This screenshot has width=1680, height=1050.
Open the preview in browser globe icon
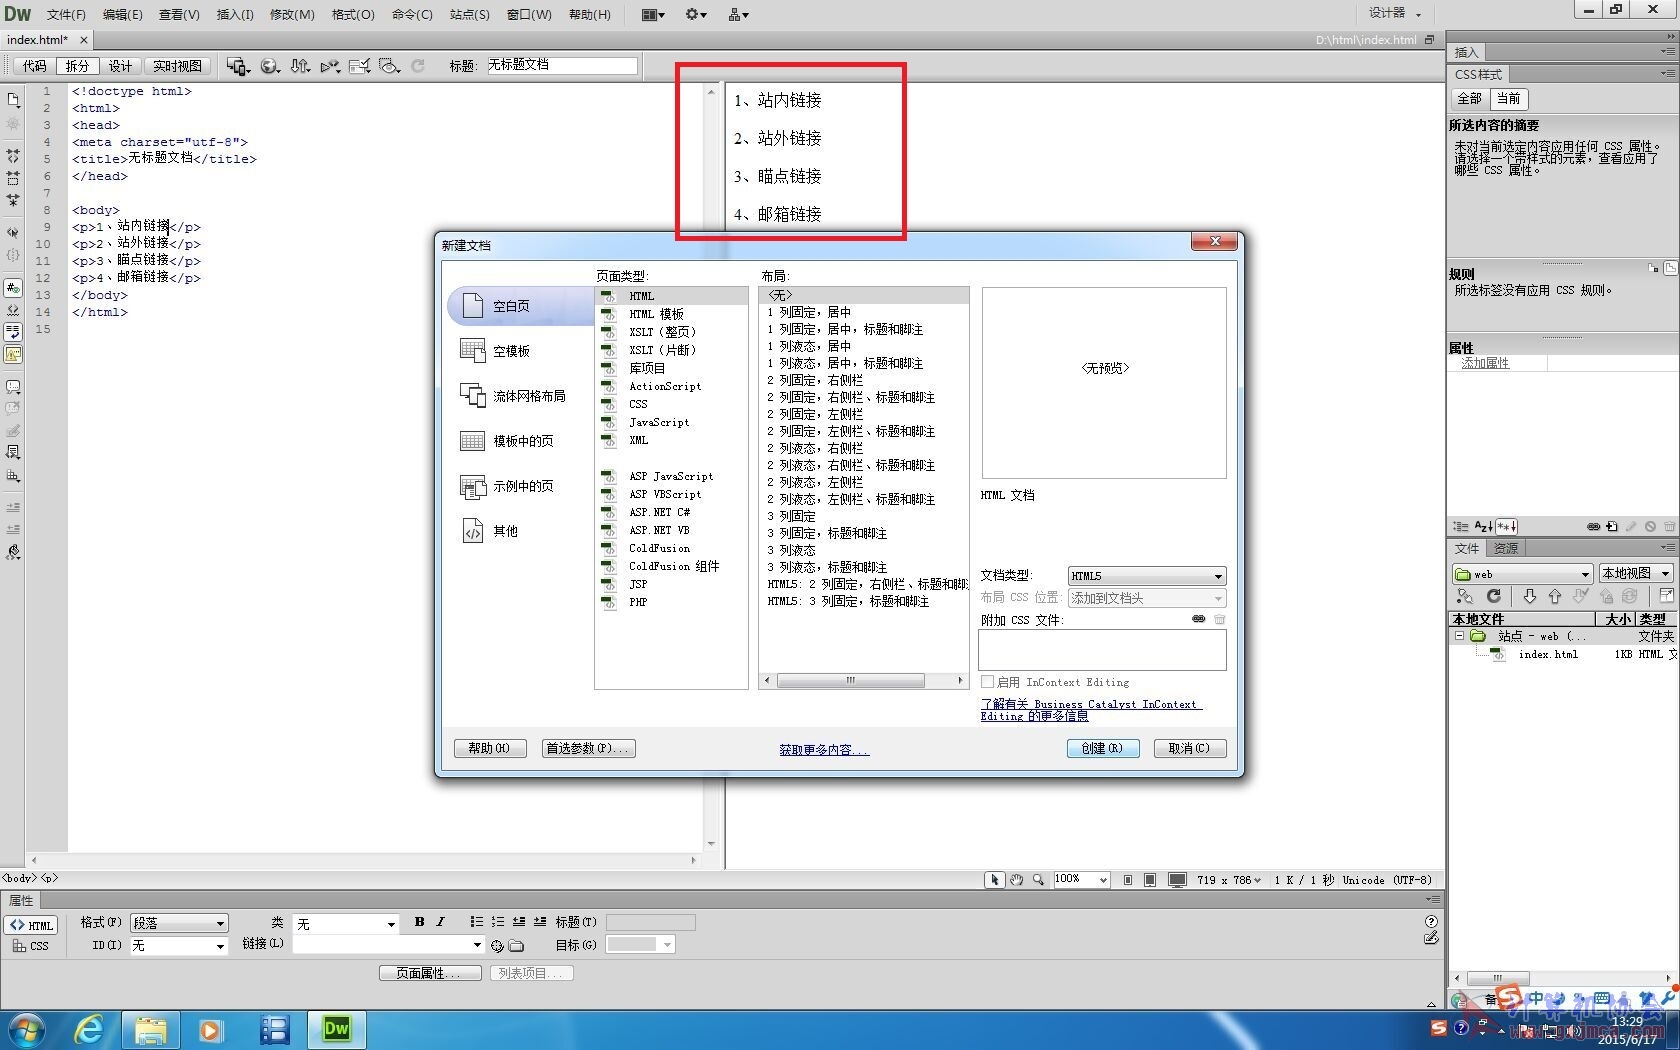pyautogui.click(x=269, y=66)
